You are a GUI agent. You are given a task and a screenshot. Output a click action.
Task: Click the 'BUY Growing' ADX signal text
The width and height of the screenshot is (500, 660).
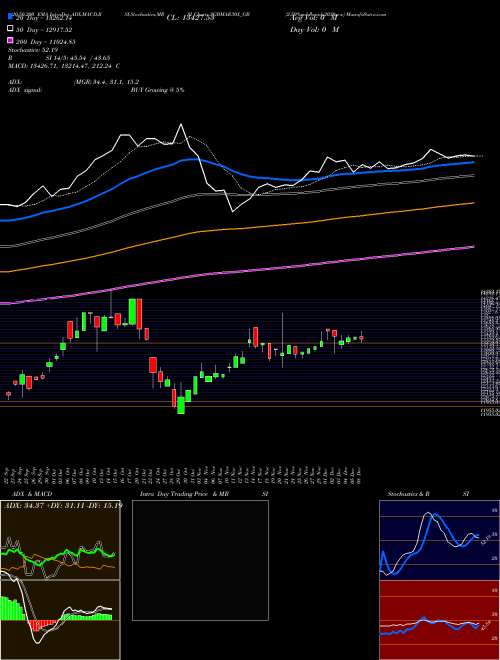tap(157, 90)
